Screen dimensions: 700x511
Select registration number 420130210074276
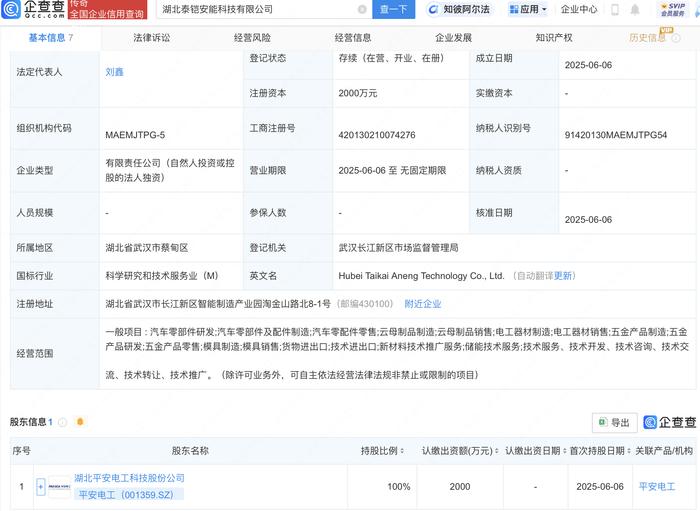[x=377, y=135]
